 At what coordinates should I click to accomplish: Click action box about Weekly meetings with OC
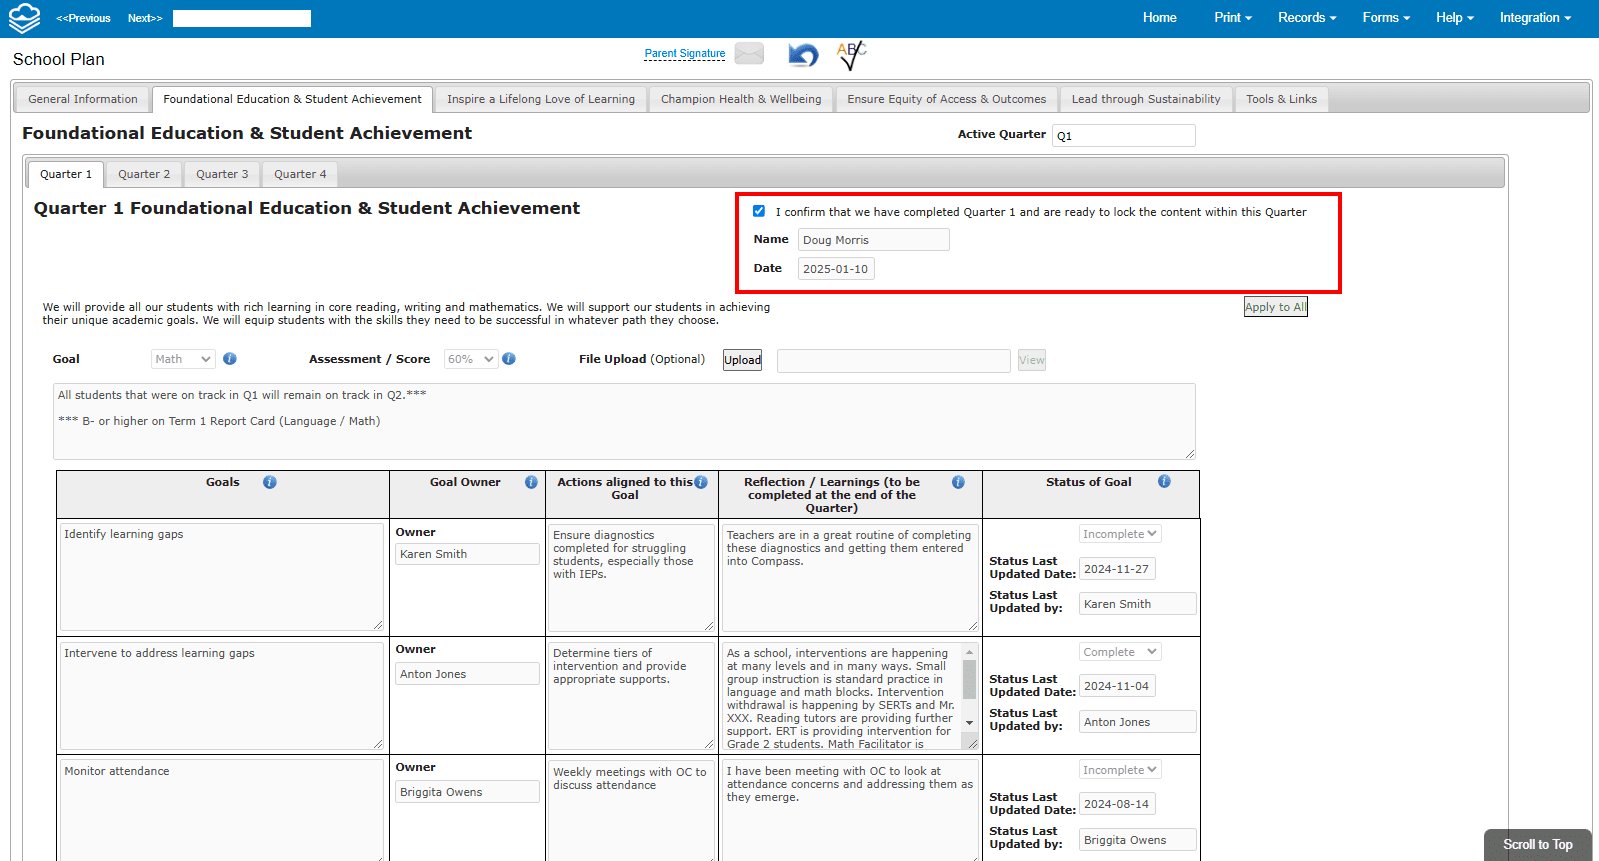(x=631, y=810)
